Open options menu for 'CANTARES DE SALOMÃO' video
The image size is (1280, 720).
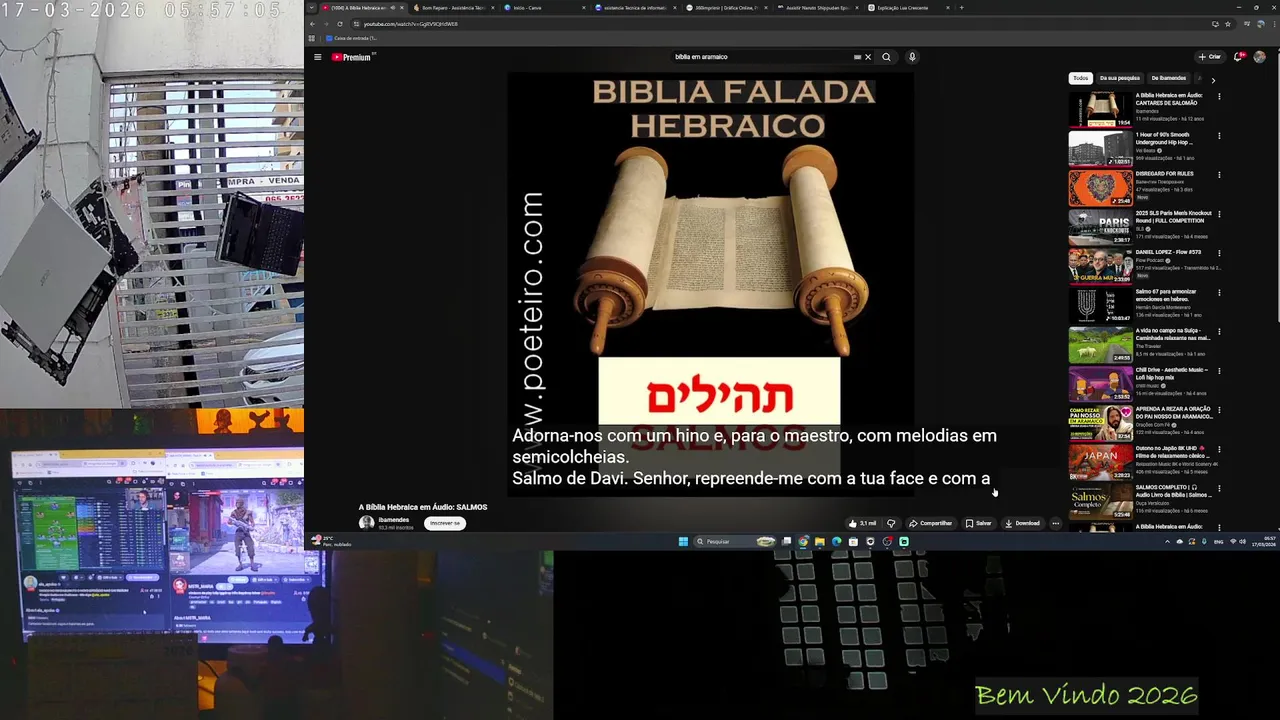click(x=1219, y=96)
